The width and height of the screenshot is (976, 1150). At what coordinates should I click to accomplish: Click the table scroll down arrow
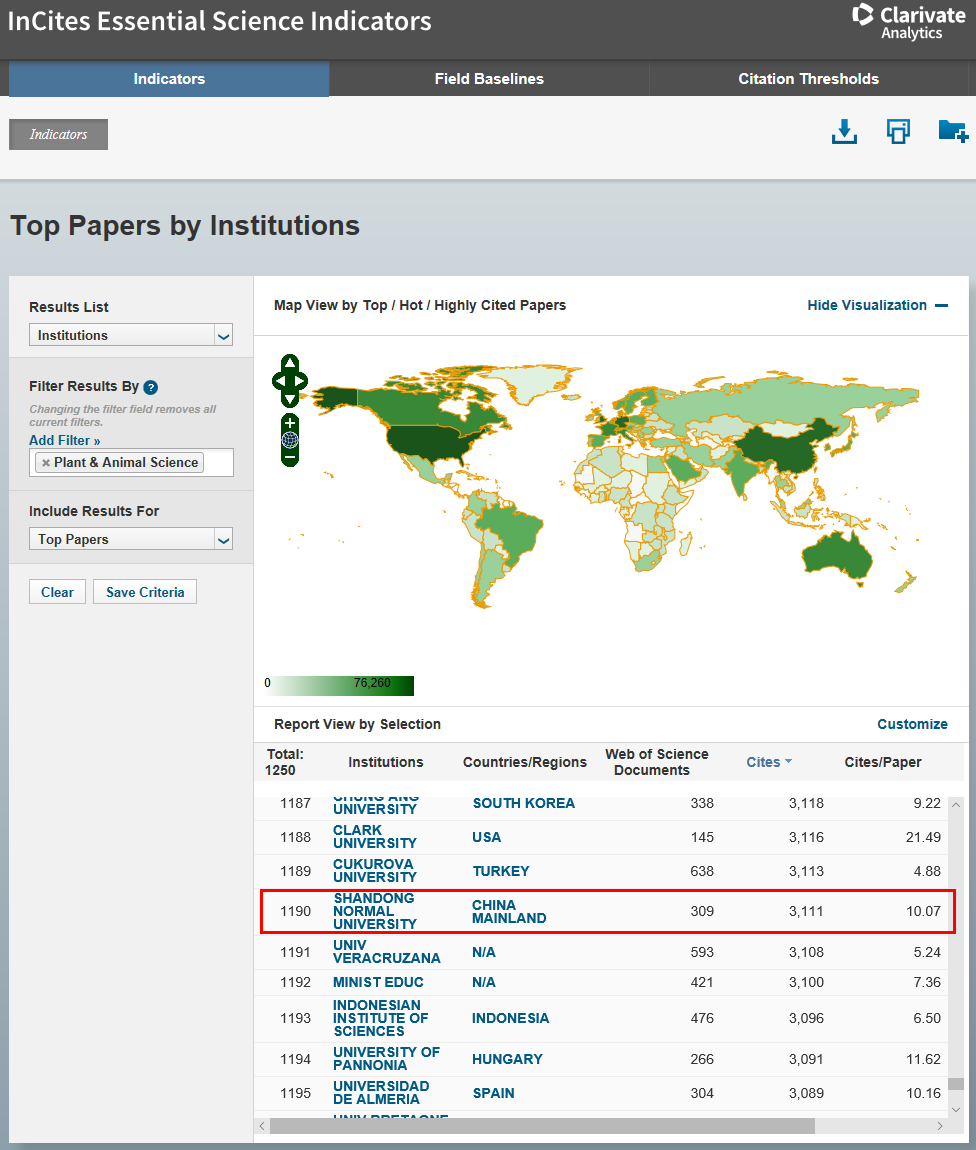click(955, 1110)
